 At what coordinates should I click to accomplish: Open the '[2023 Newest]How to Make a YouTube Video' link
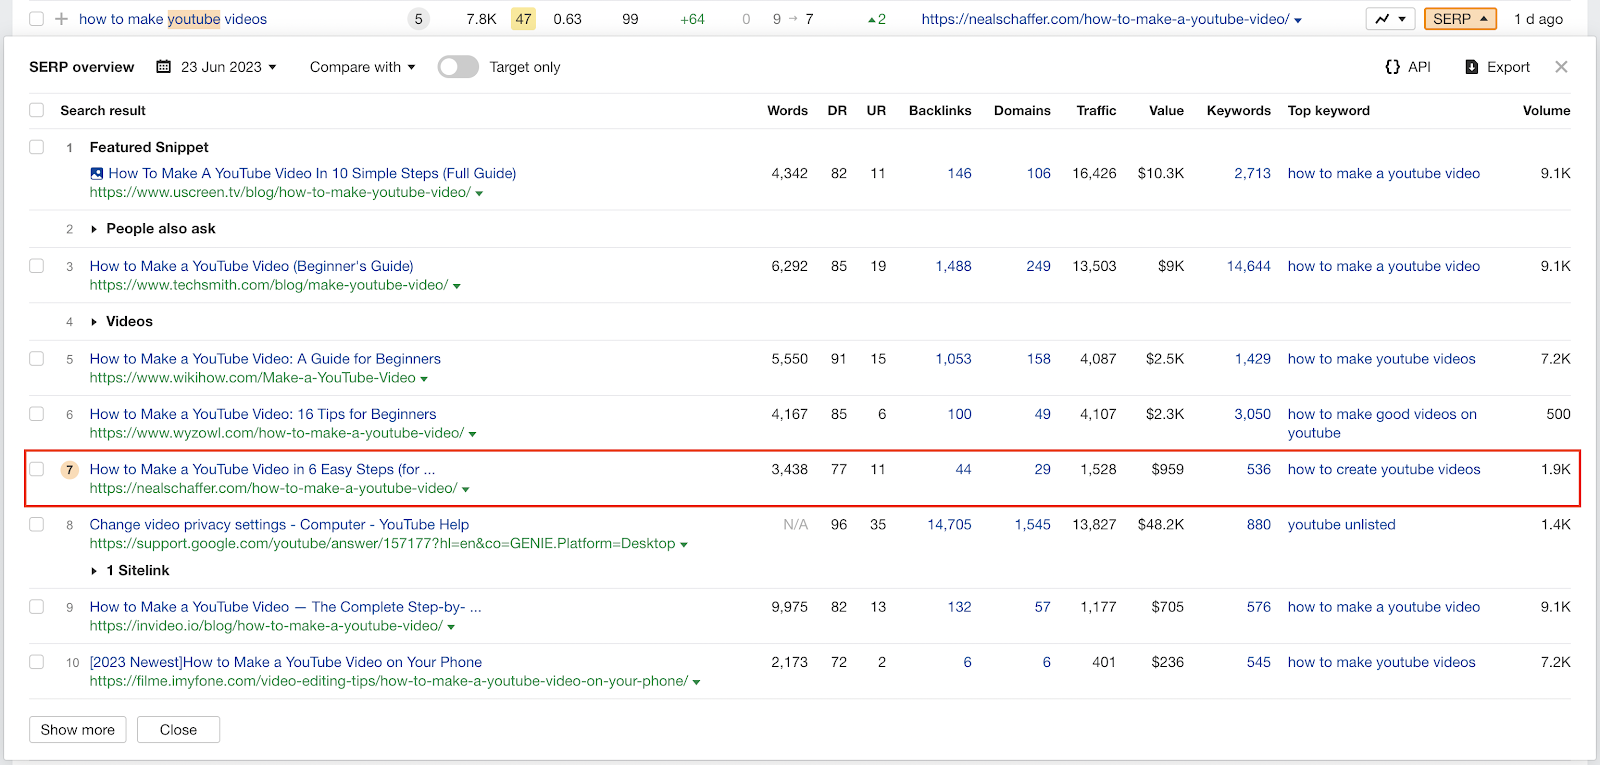tap(286, 662)
